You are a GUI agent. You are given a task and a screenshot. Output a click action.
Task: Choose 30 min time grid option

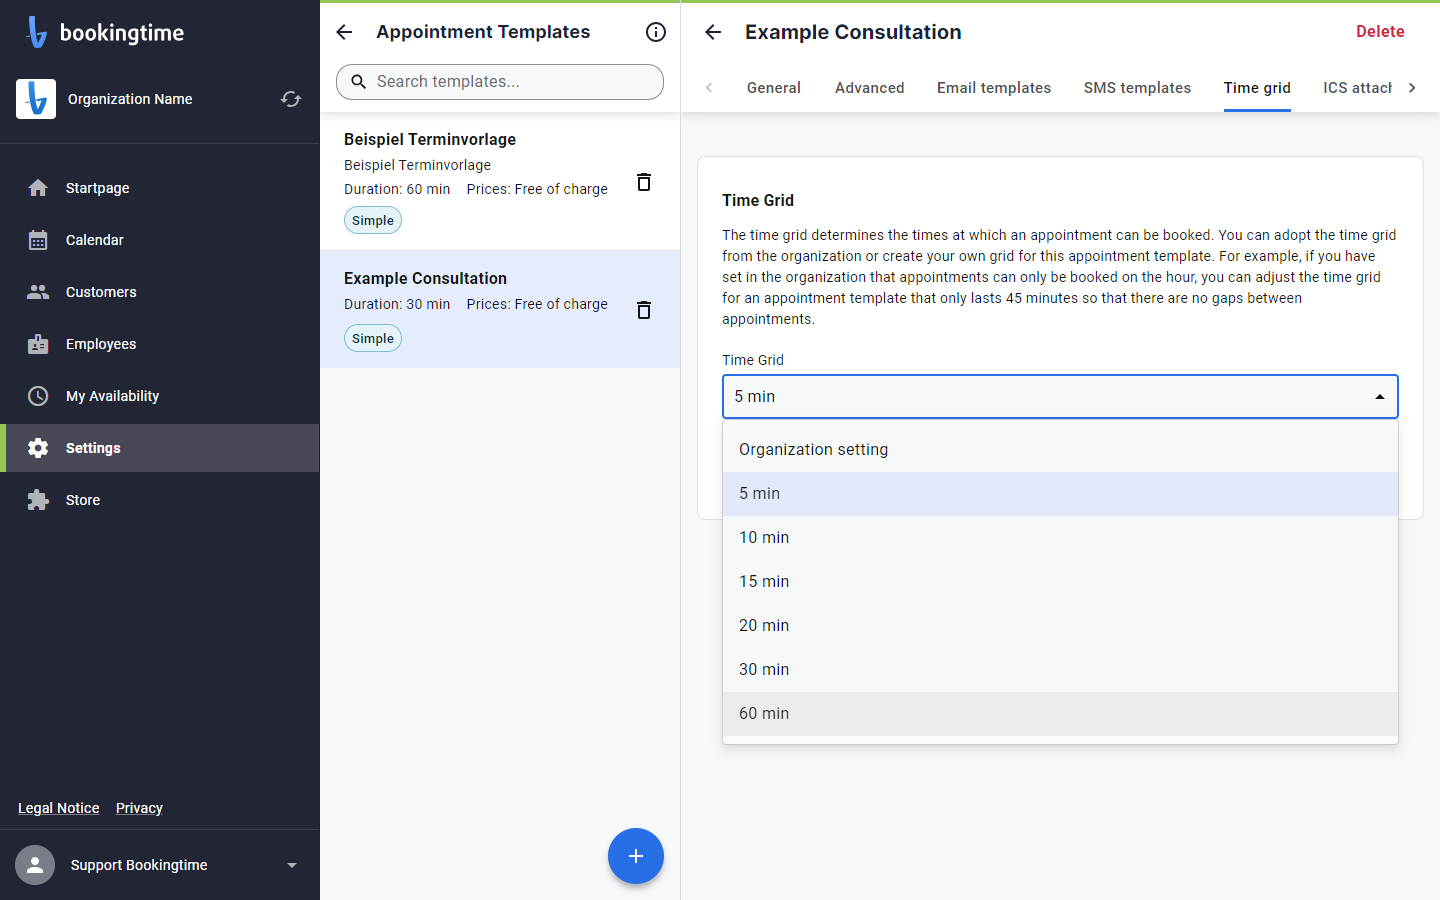1060,670
